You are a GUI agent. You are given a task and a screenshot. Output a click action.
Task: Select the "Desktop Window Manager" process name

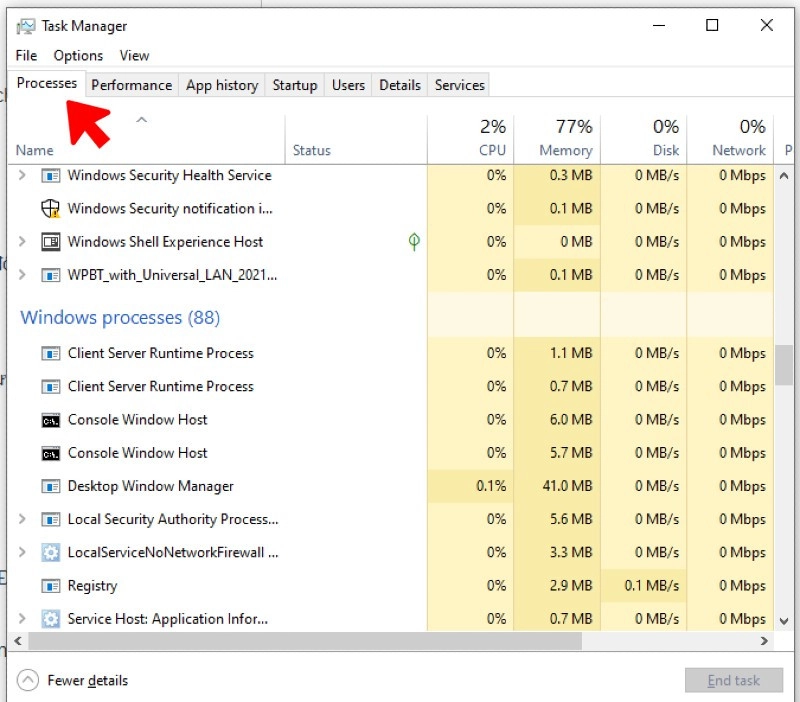(x=151, y=486)
